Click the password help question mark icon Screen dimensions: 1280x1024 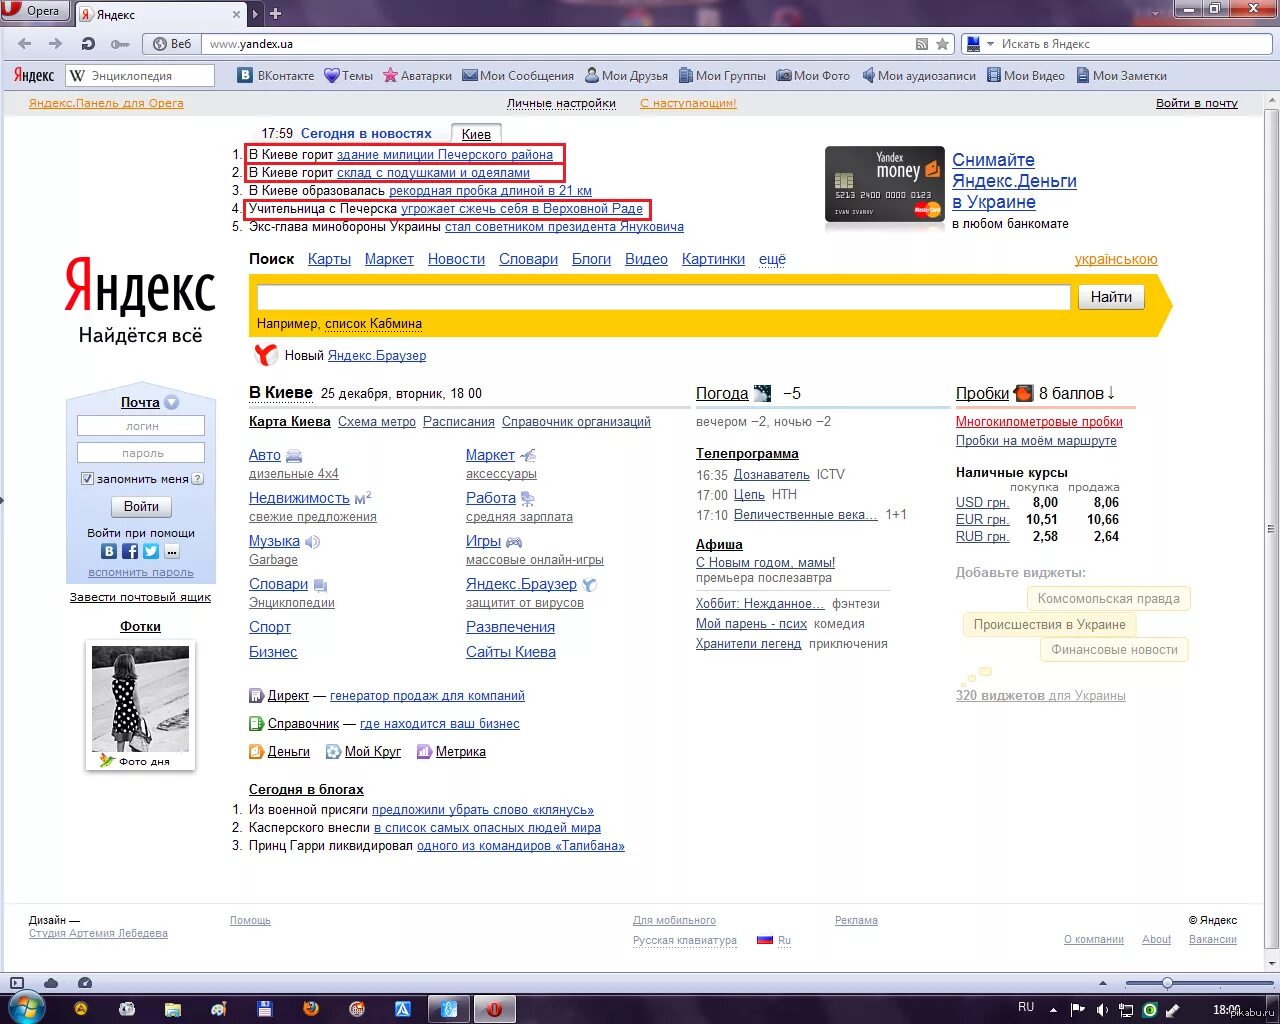197,479
